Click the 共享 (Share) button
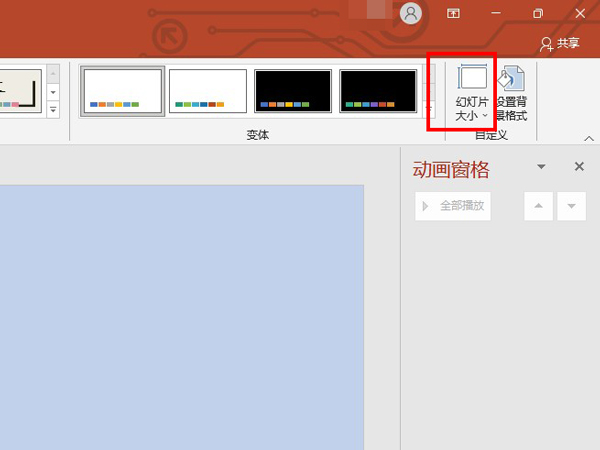The image size is (600, 450). coord(559,44)
